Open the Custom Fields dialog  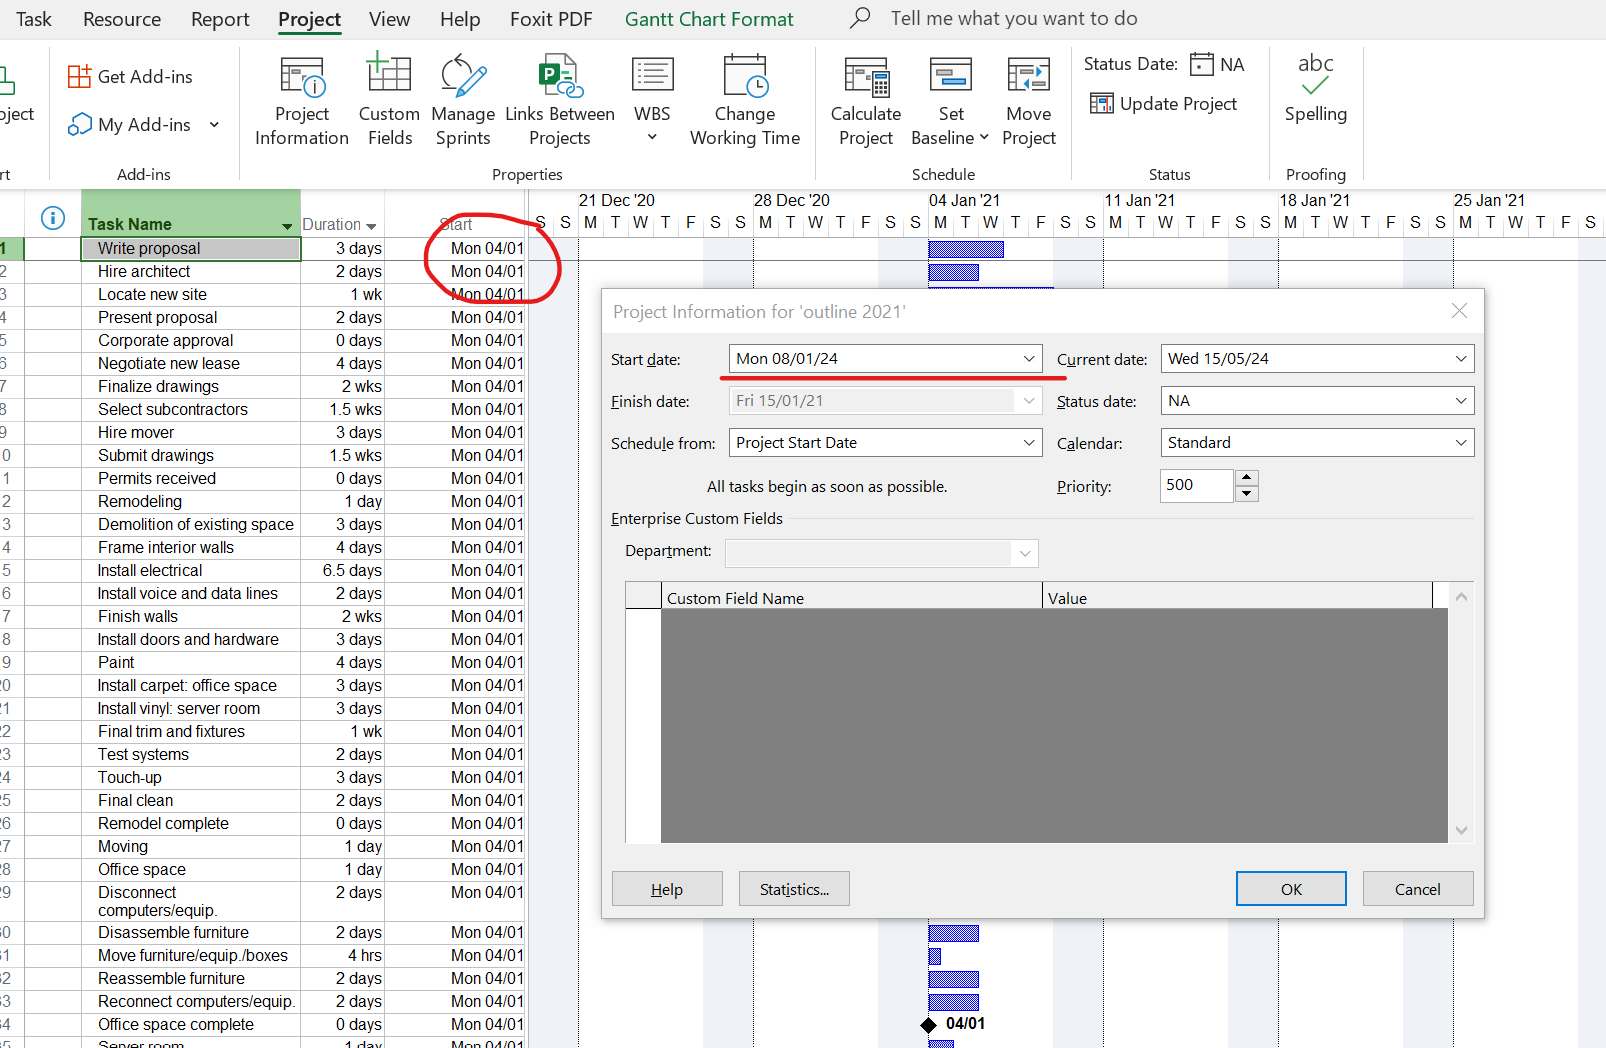[389, 97]
